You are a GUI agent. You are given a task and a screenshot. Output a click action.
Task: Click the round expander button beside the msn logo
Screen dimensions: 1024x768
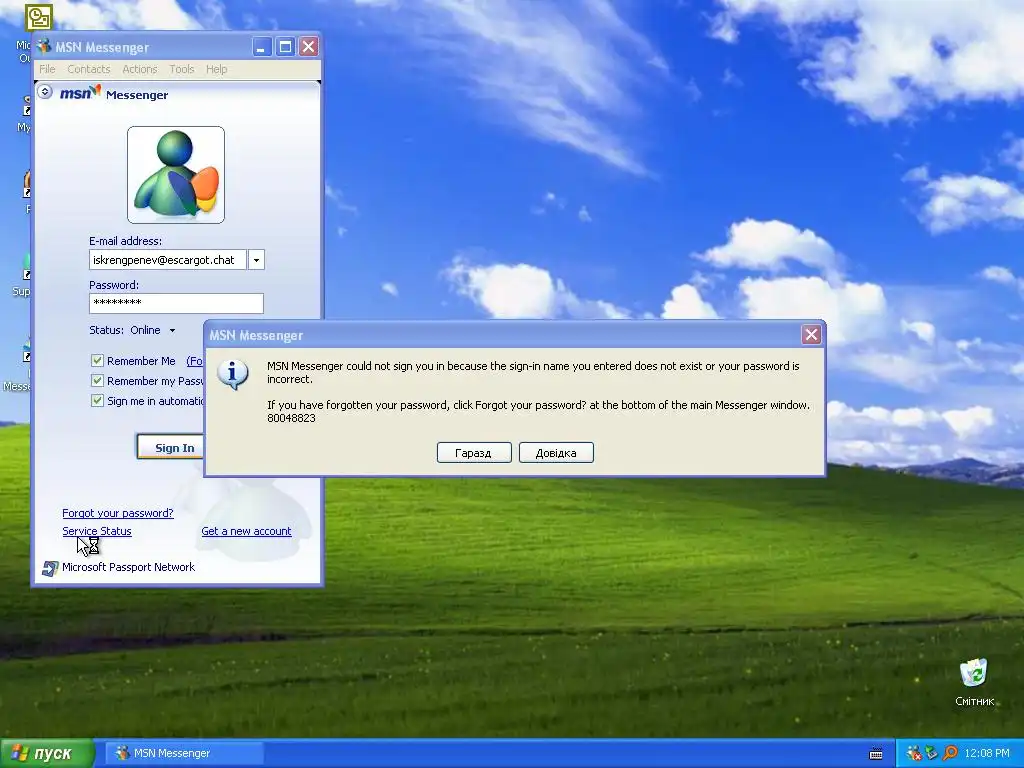(x=45, y=91)
